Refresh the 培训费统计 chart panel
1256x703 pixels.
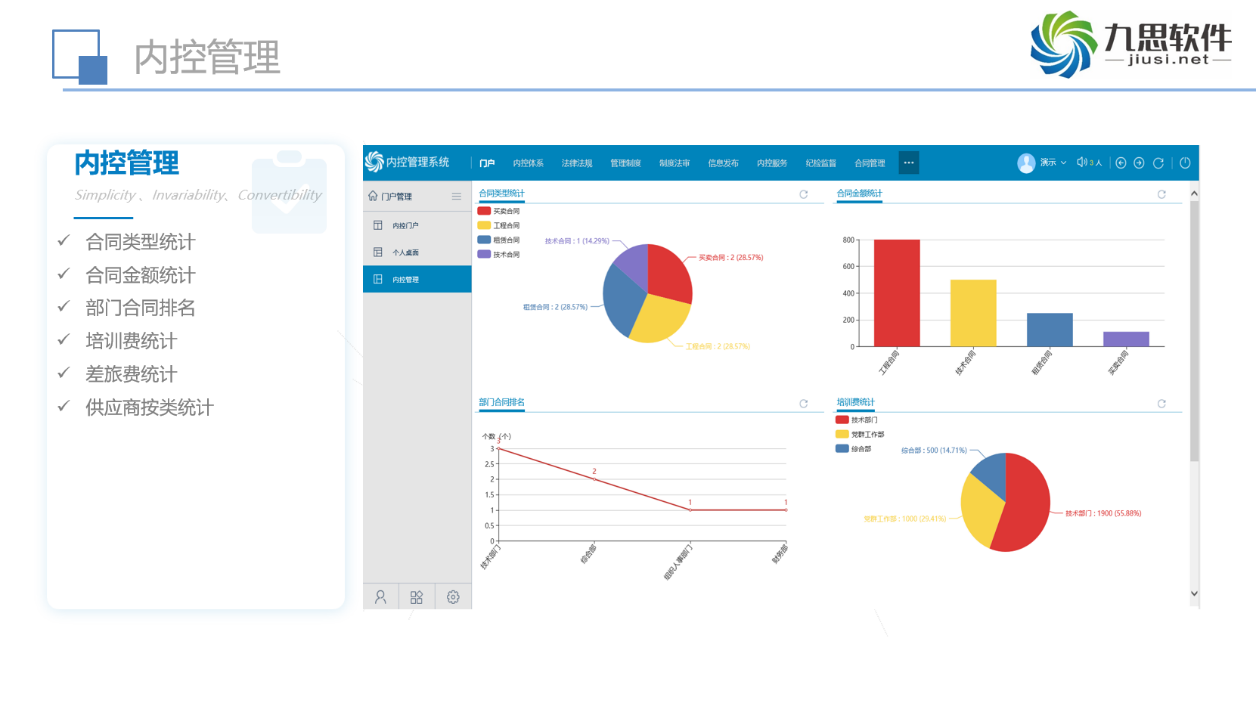point(1161,404)
